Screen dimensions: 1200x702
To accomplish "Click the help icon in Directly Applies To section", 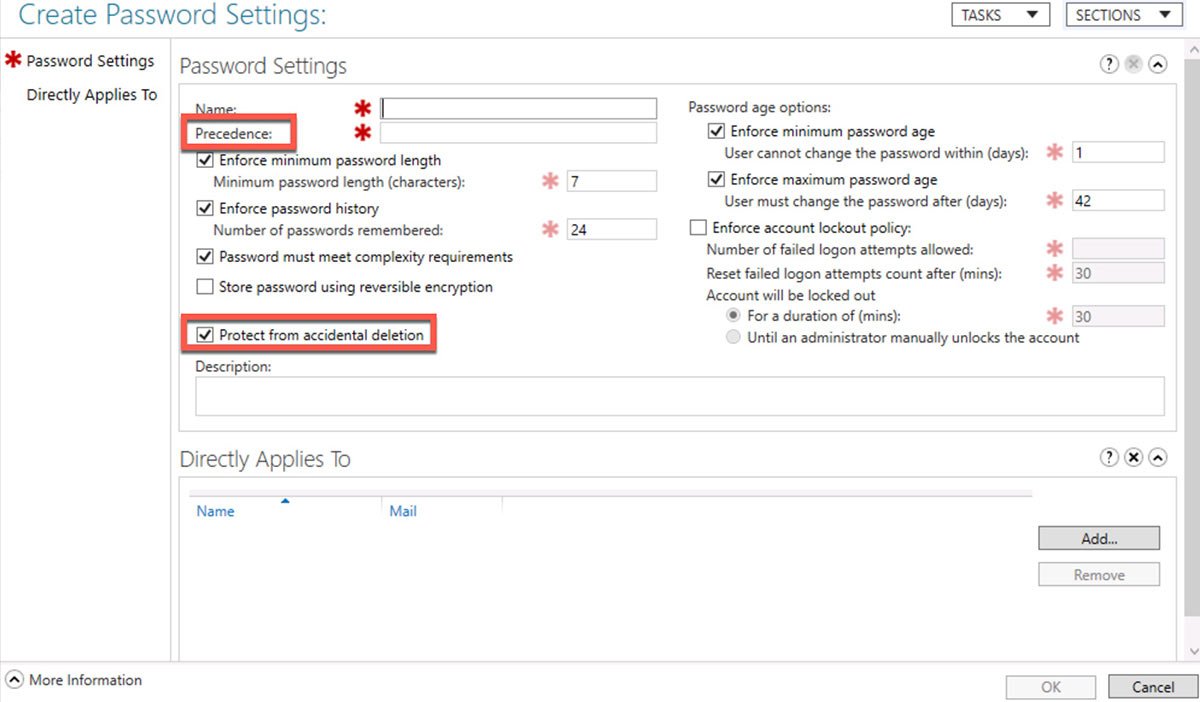I will tap(1109, 457).
